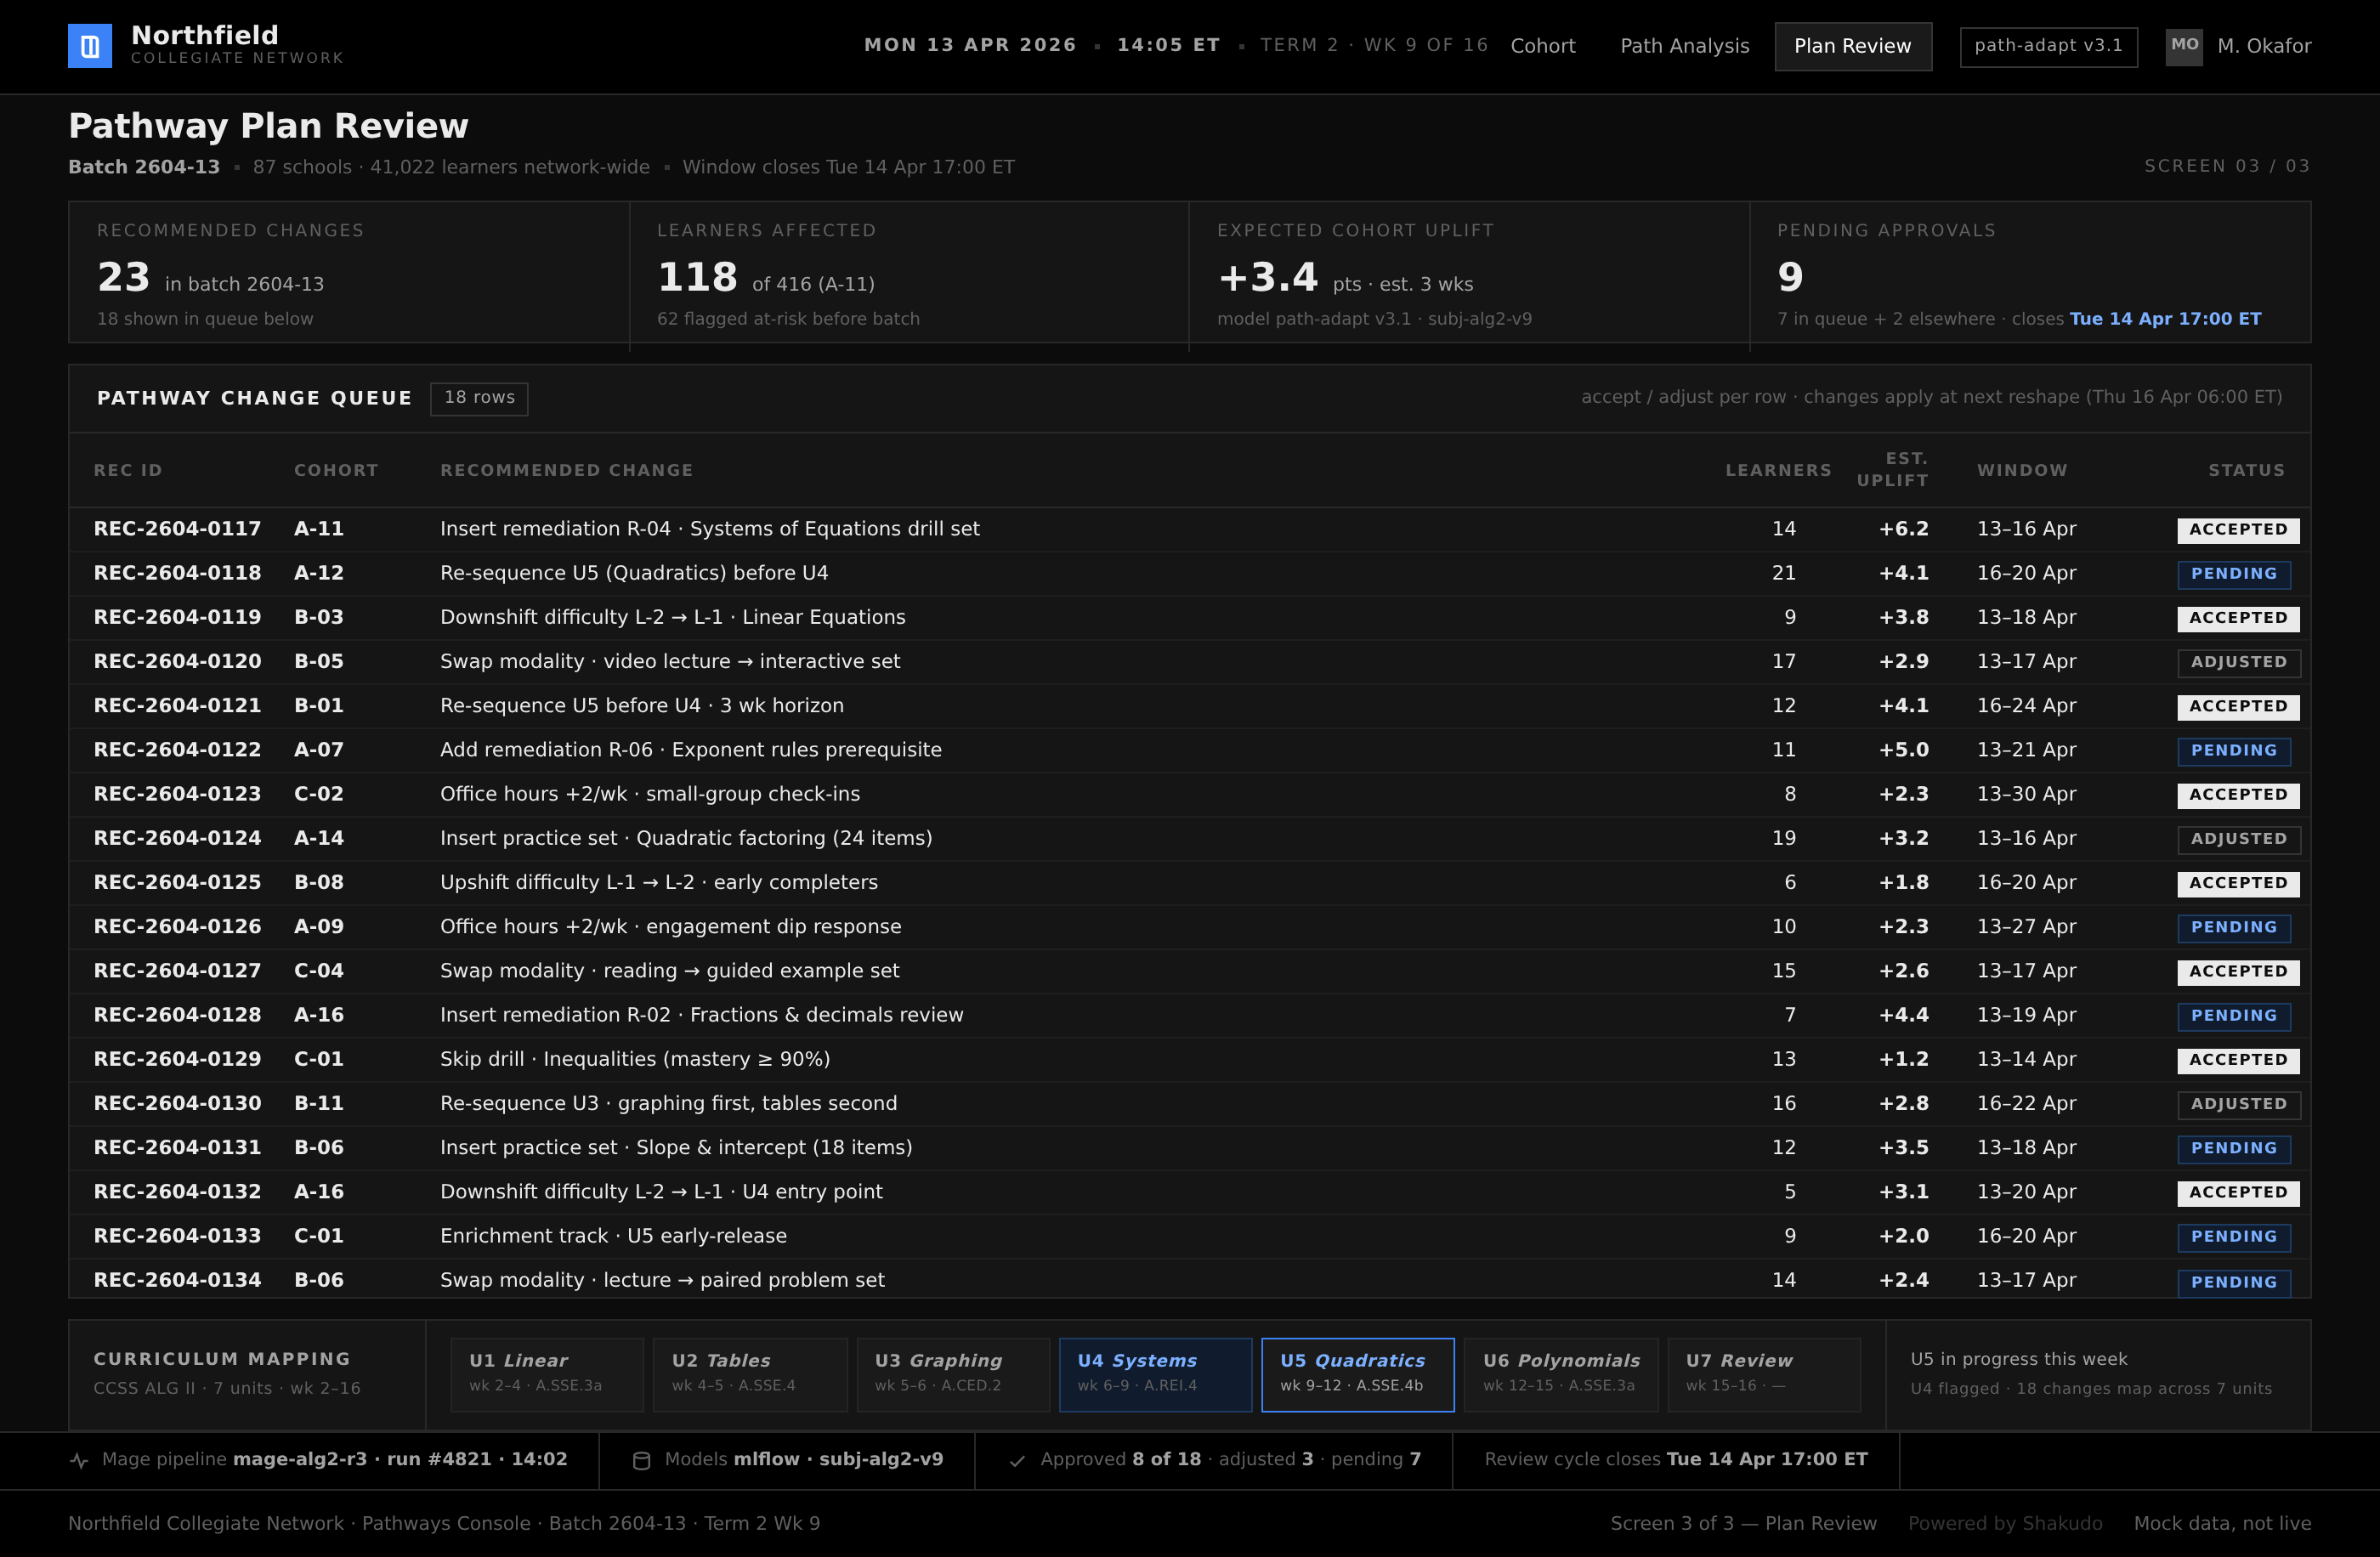2380x1557 pixels.
Task: Open row REC-2604-0129
Action: tap(1189, 1059)
